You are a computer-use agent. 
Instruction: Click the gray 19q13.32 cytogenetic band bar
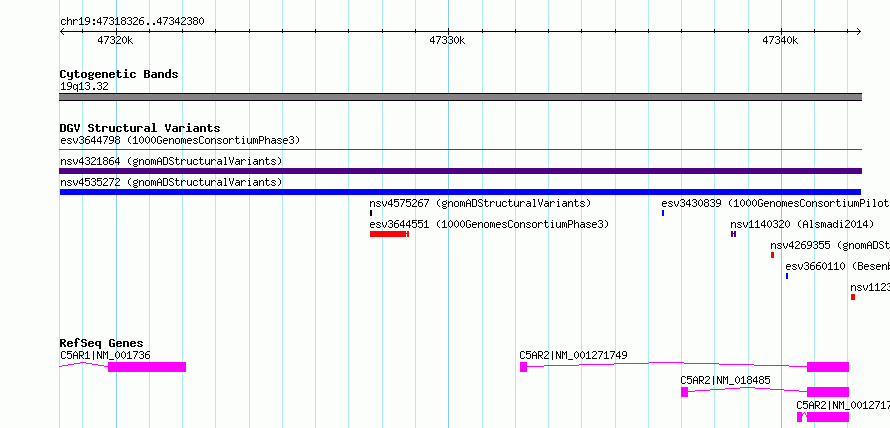pyautogui.click(x=460, y=97)
